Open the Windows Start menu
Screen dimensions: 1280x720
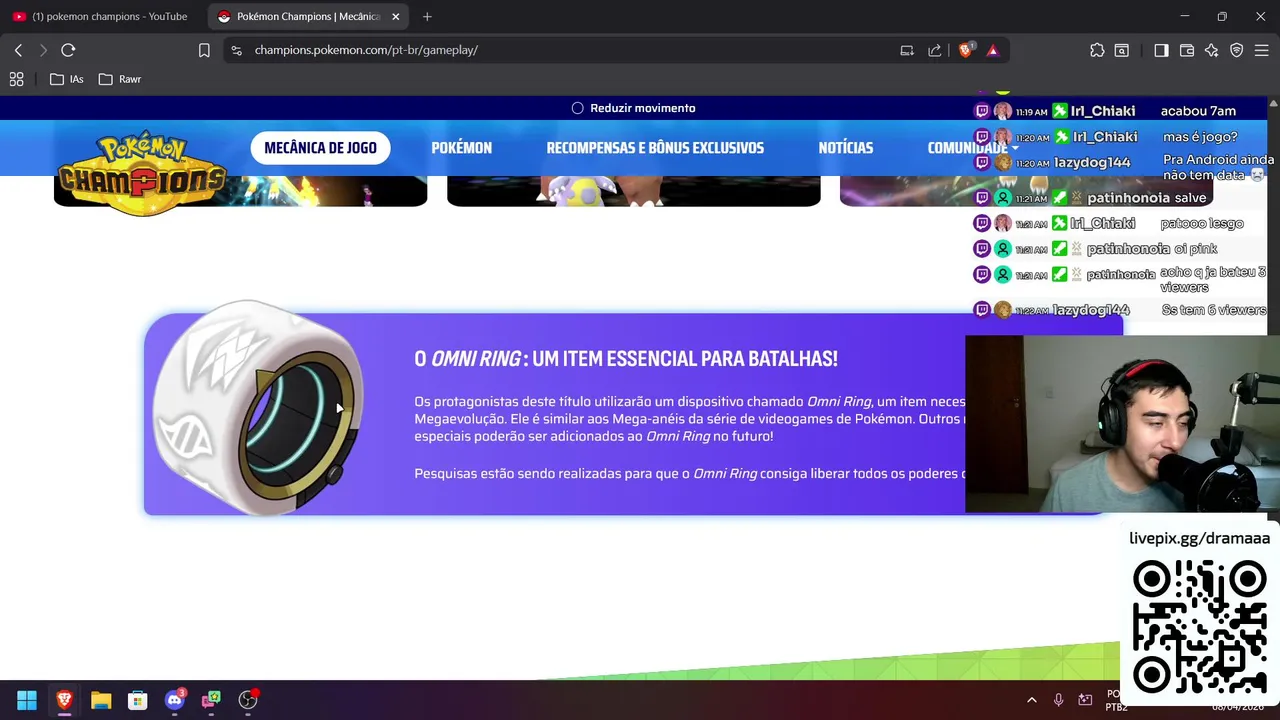pos(27,700)
